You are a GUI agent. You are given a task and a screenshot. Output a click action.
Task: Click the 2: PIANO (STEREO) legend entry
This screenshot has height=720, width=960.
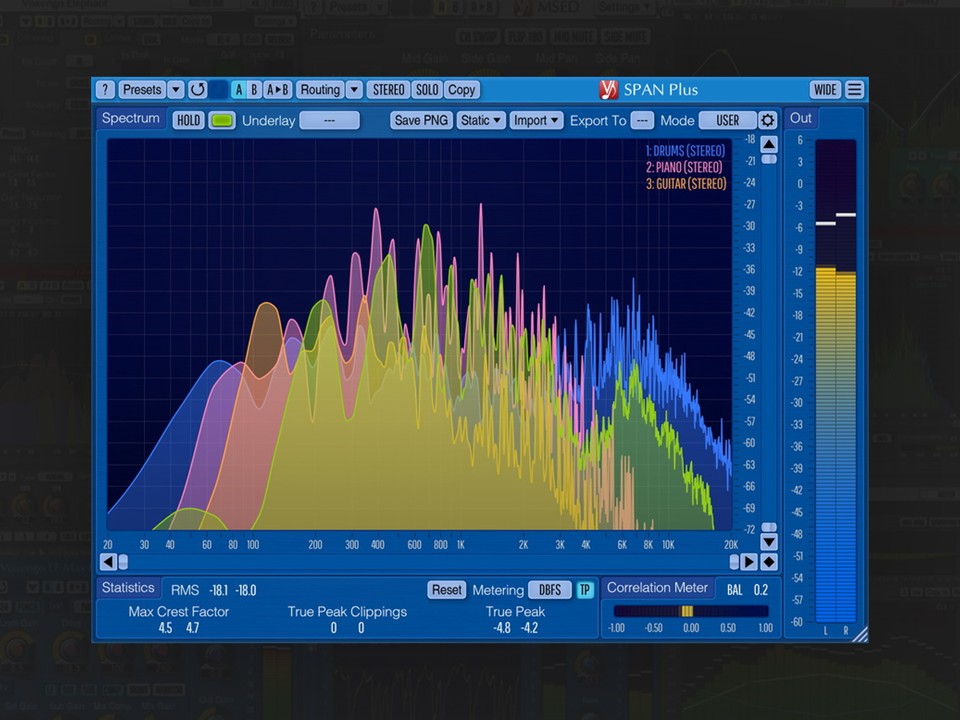[x=684, y=167]
